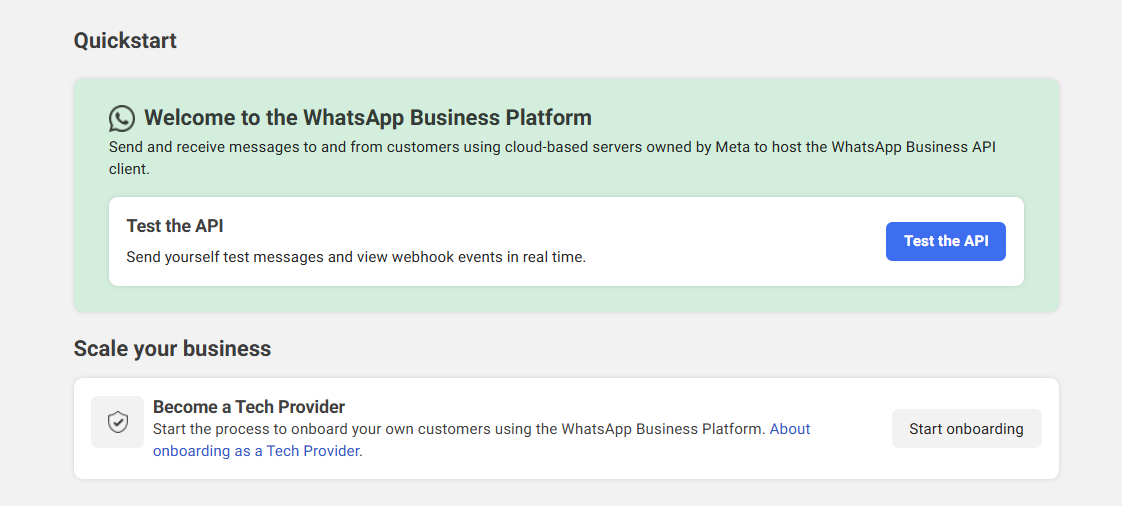Select the Welcome to WhatsApp Business Platform heading

[368, 118]
